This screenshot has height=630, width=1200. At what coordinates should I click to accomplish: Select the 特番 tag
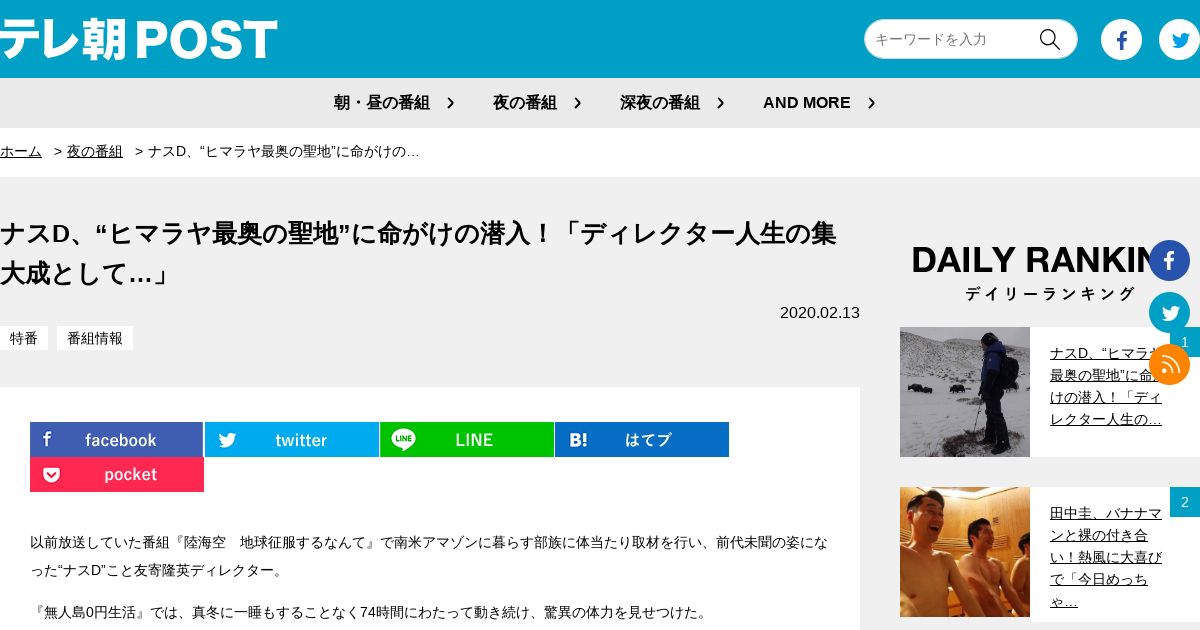[24, 338]
